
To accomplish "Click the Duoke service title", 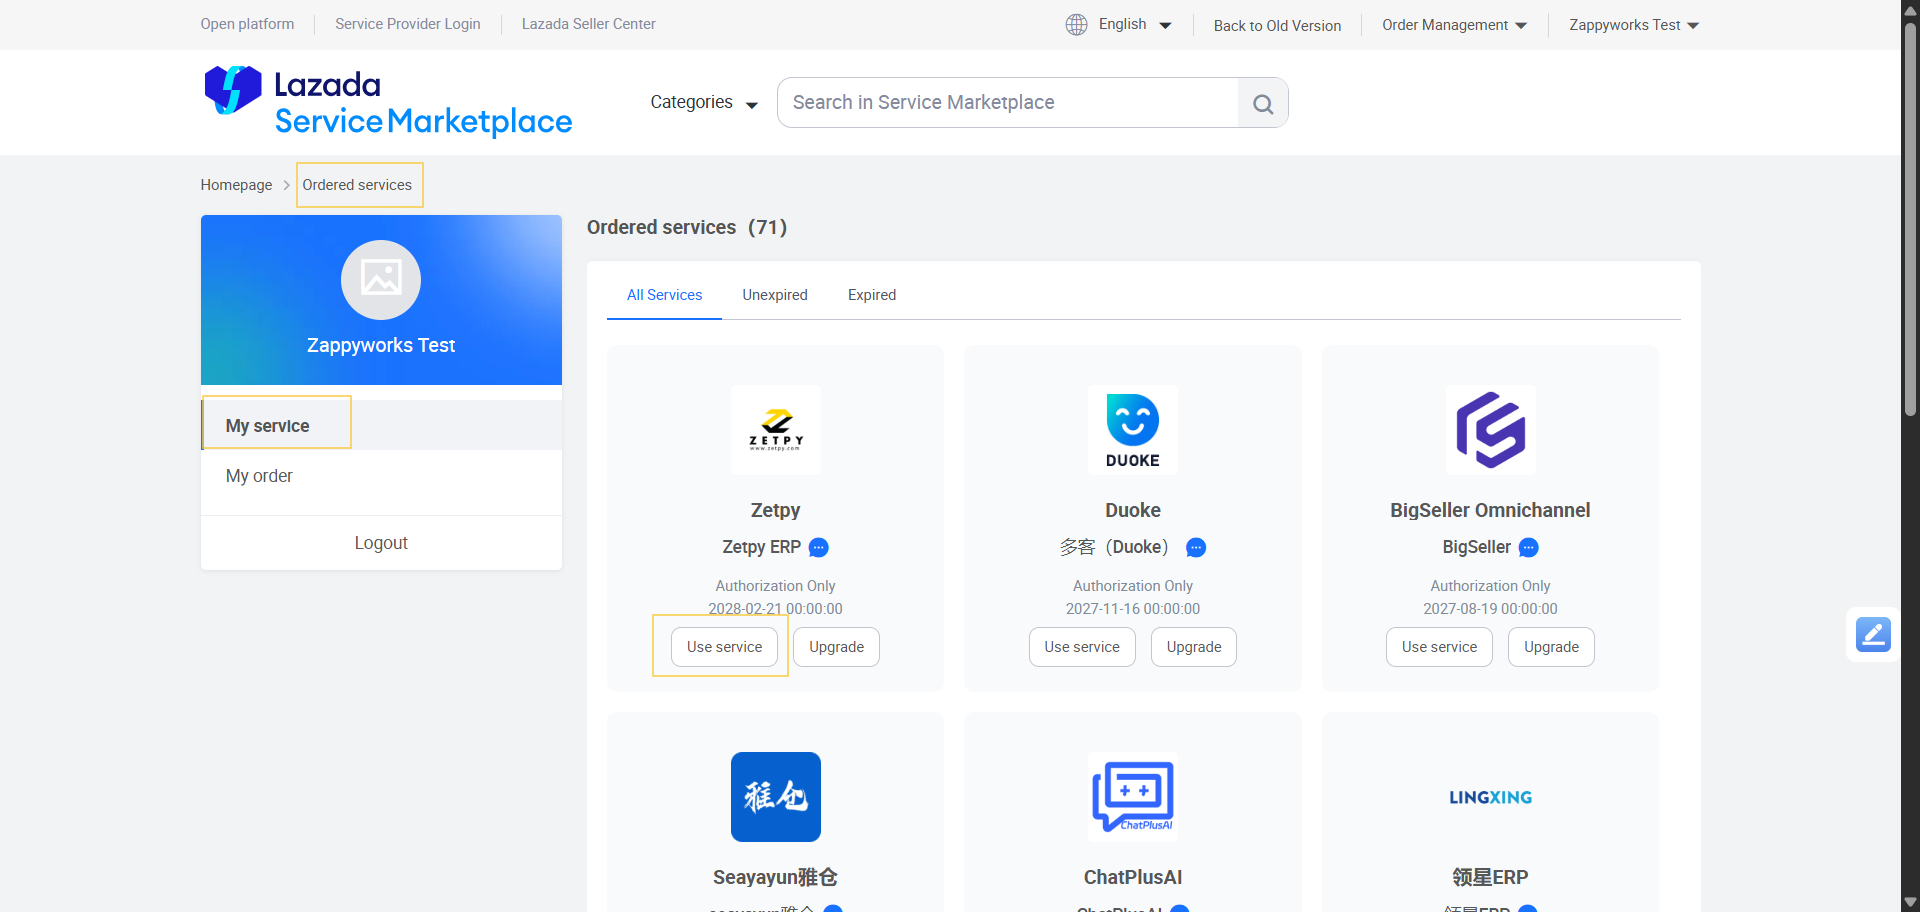I will [1133, 510].
